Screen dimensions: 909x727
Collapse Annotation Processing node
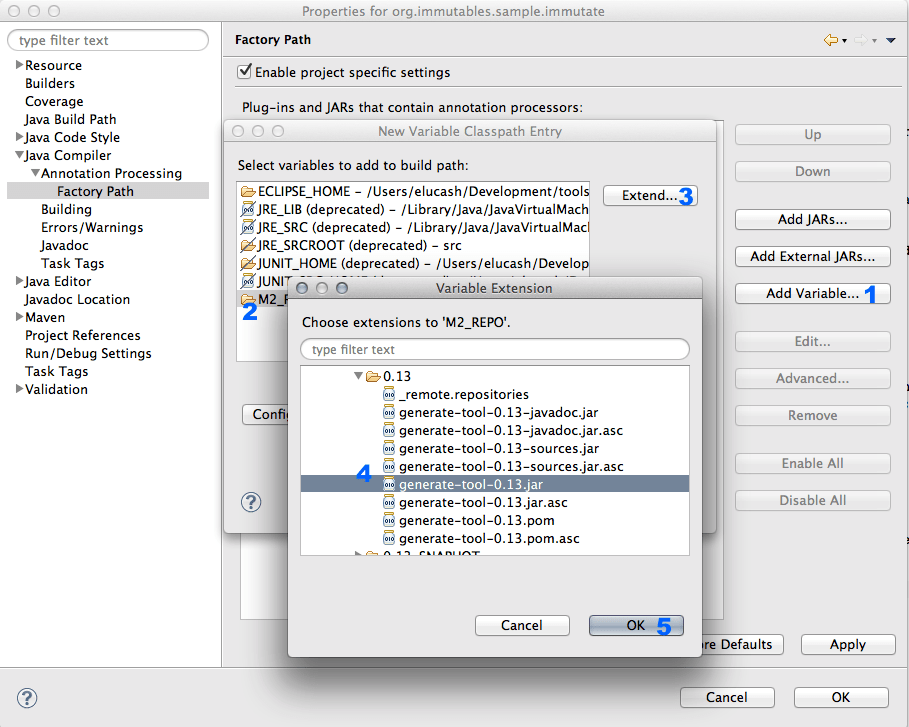tap(35, 173)
